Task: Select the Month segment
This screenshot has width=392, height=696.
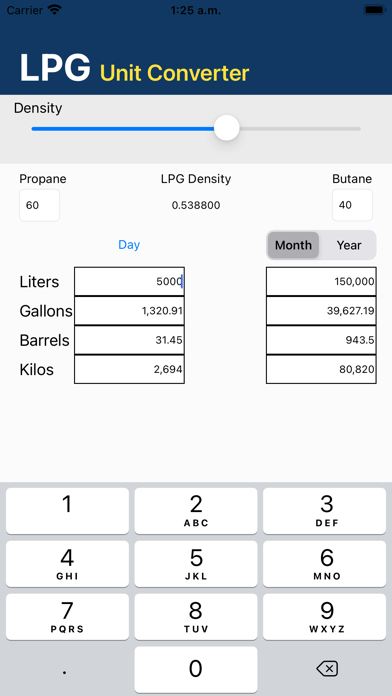Action: pyautogui.click(x=293, y=245)
